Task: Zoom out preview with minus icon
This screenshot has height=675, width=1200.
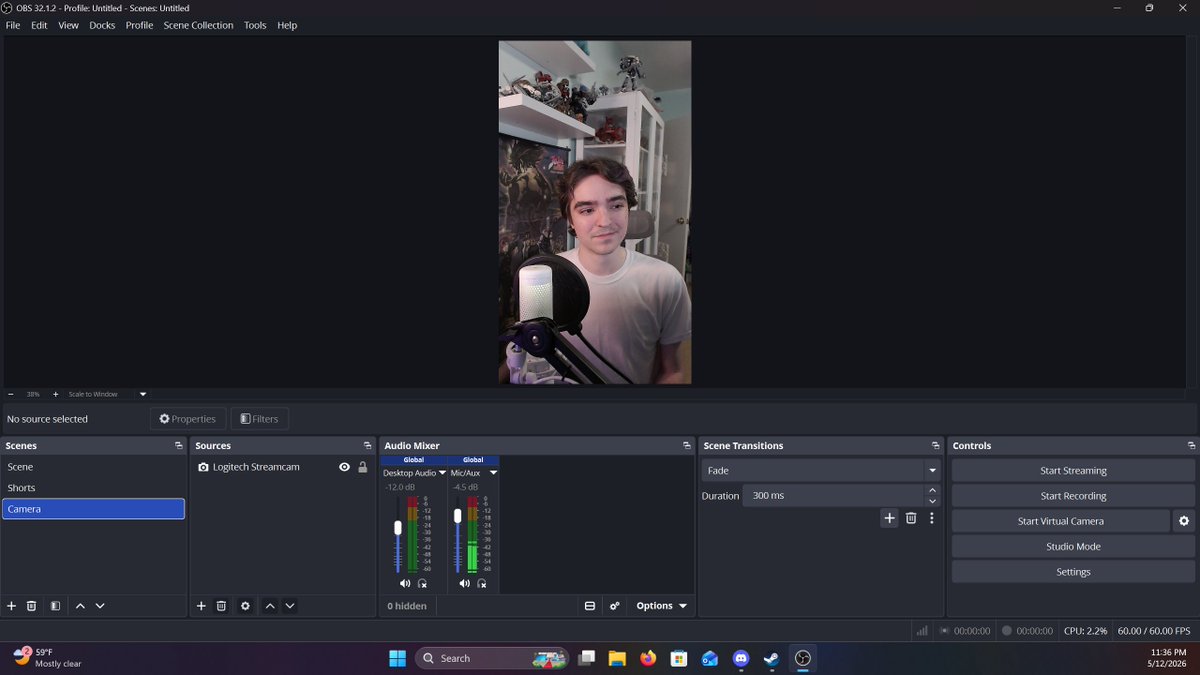Action: click(11, 394)
